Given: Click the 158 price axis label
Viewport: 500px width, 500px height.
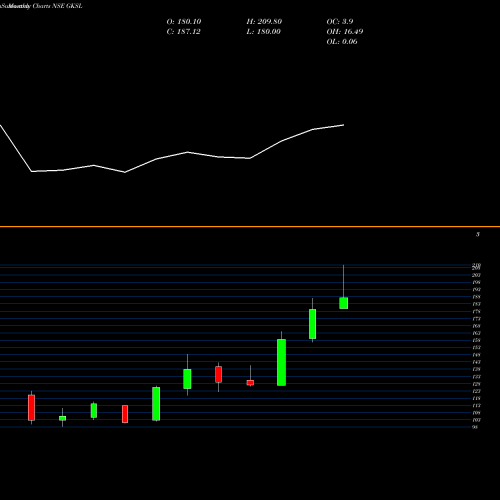Looking at the screenshot, I should coord(476,340).
